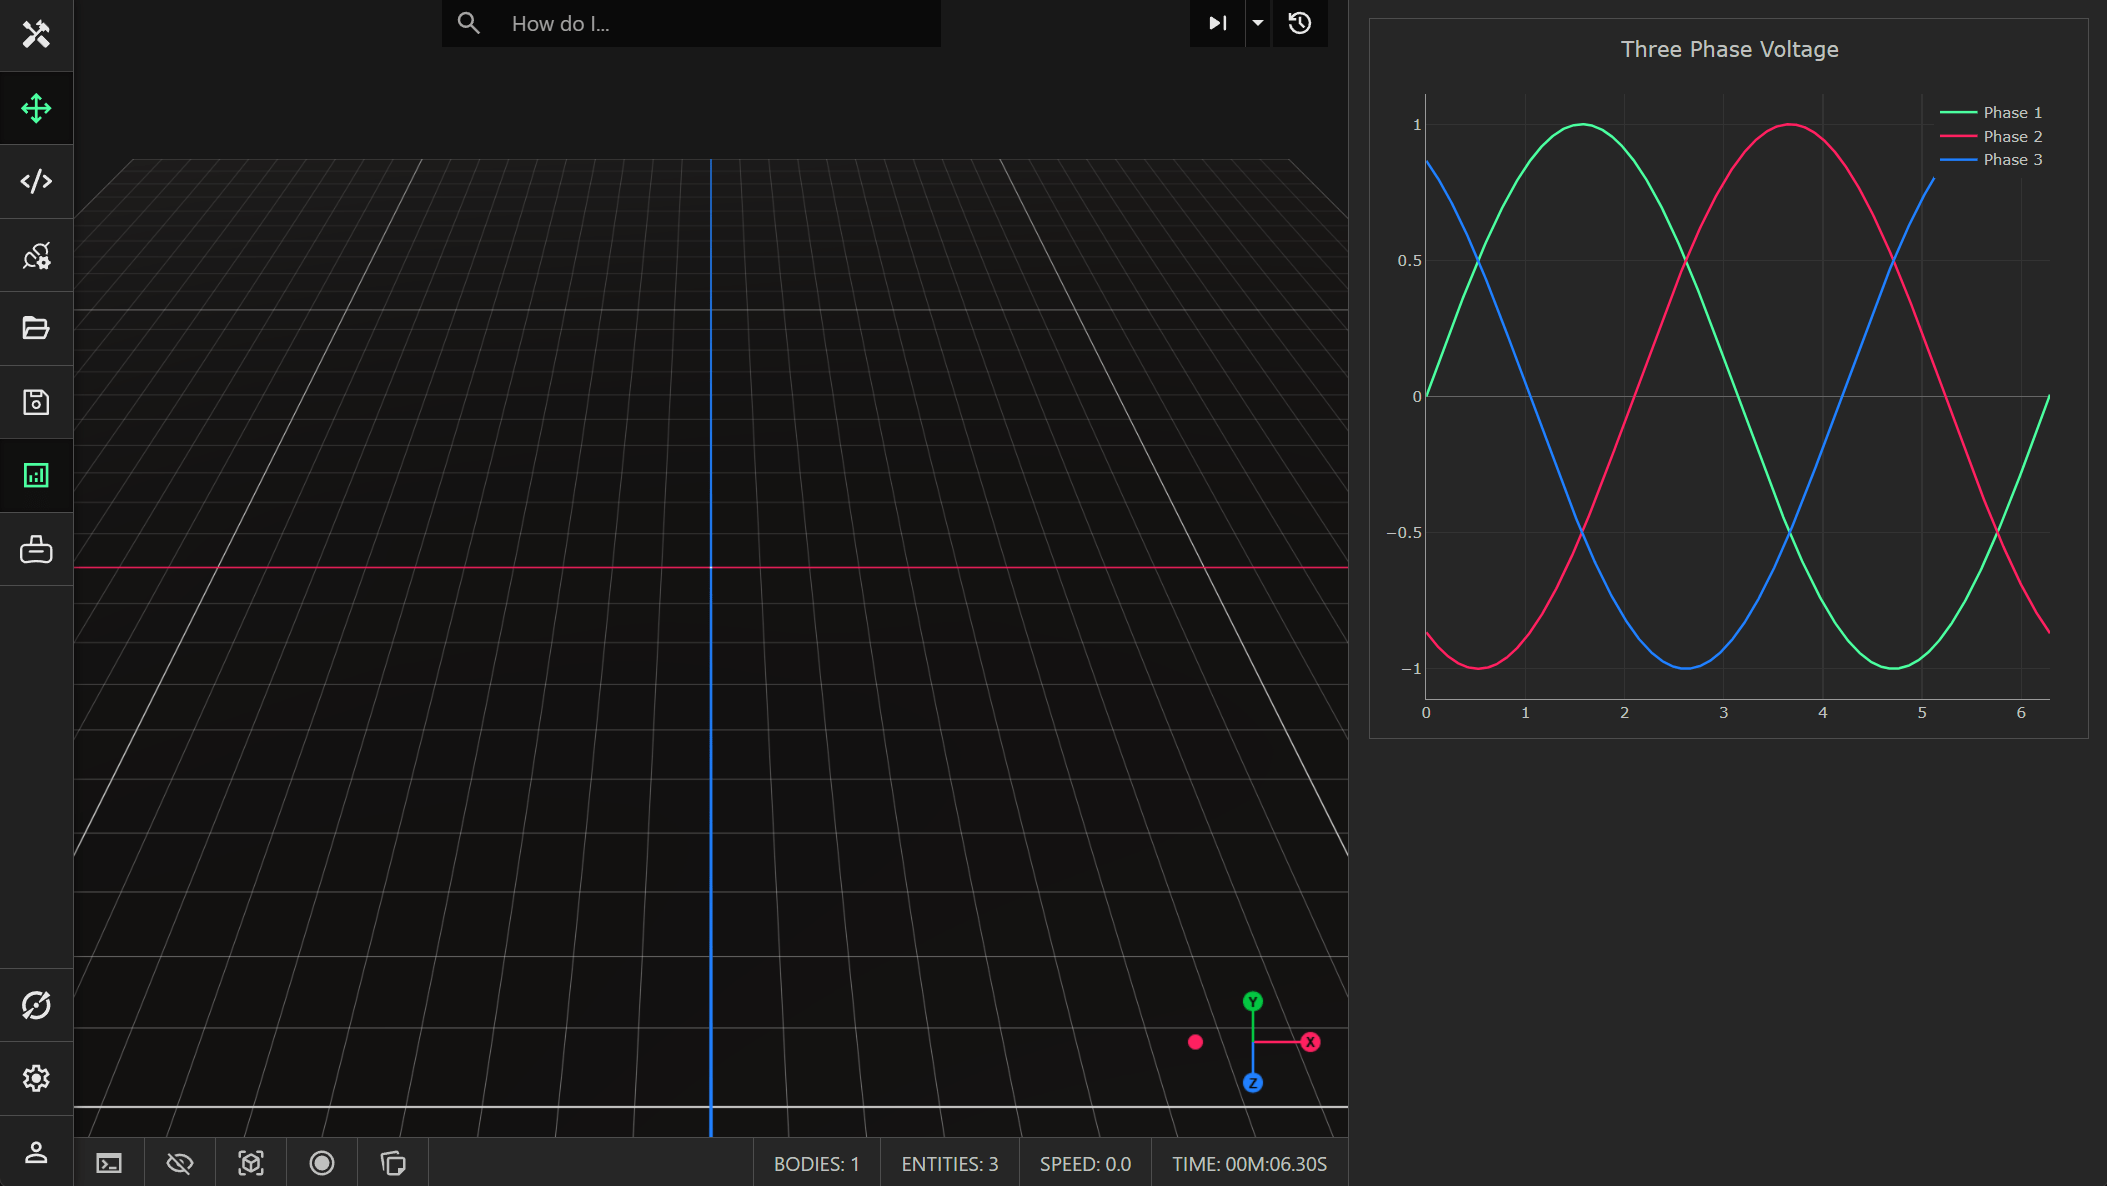Open the user account icon

point(36,1152)
